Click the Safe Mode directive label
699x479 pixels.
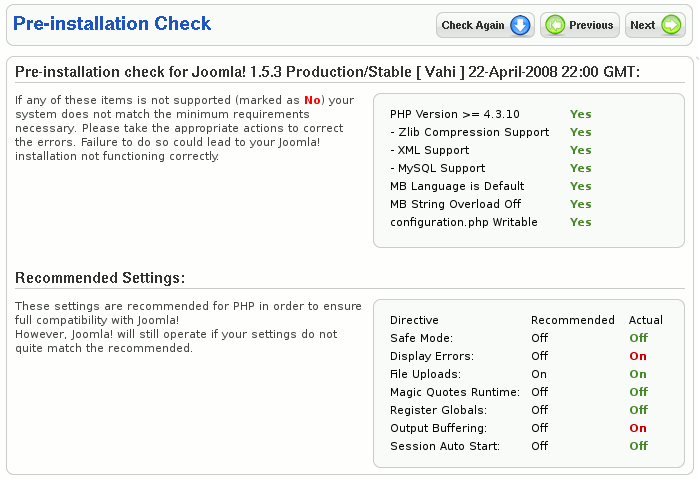click(x=421, y=338)
